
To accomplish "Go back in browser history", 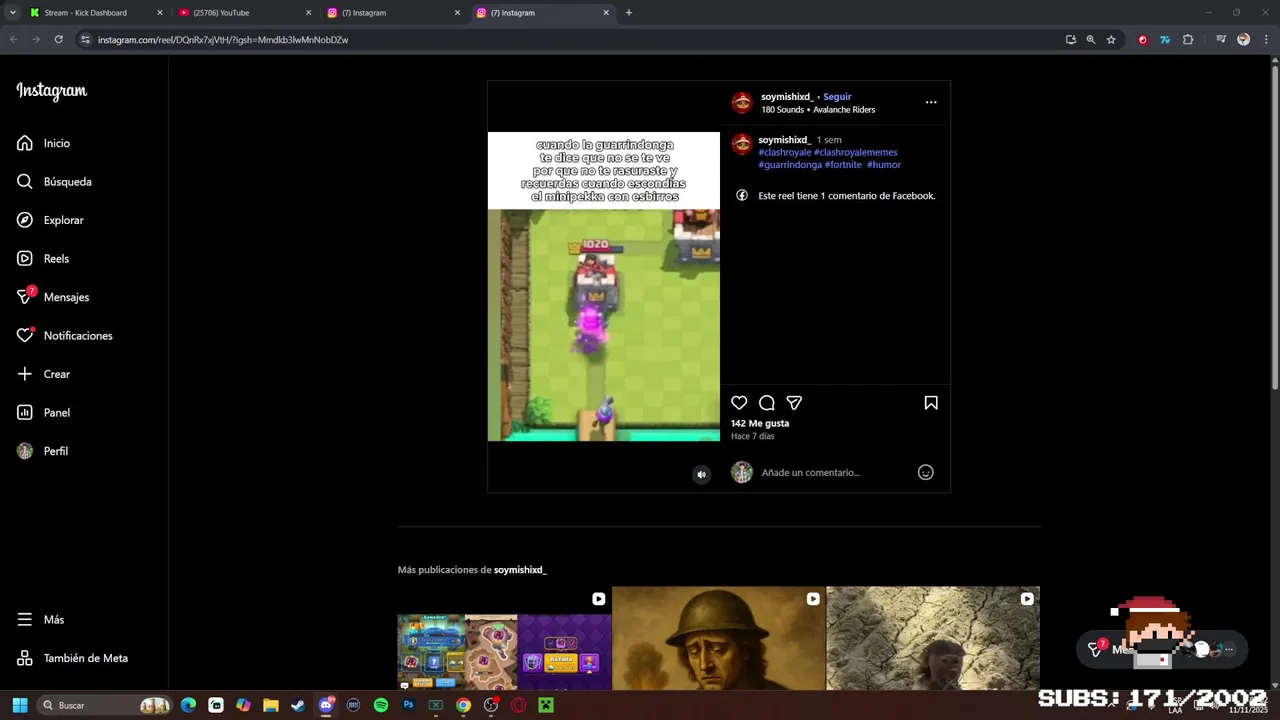I will pos(13,40).
